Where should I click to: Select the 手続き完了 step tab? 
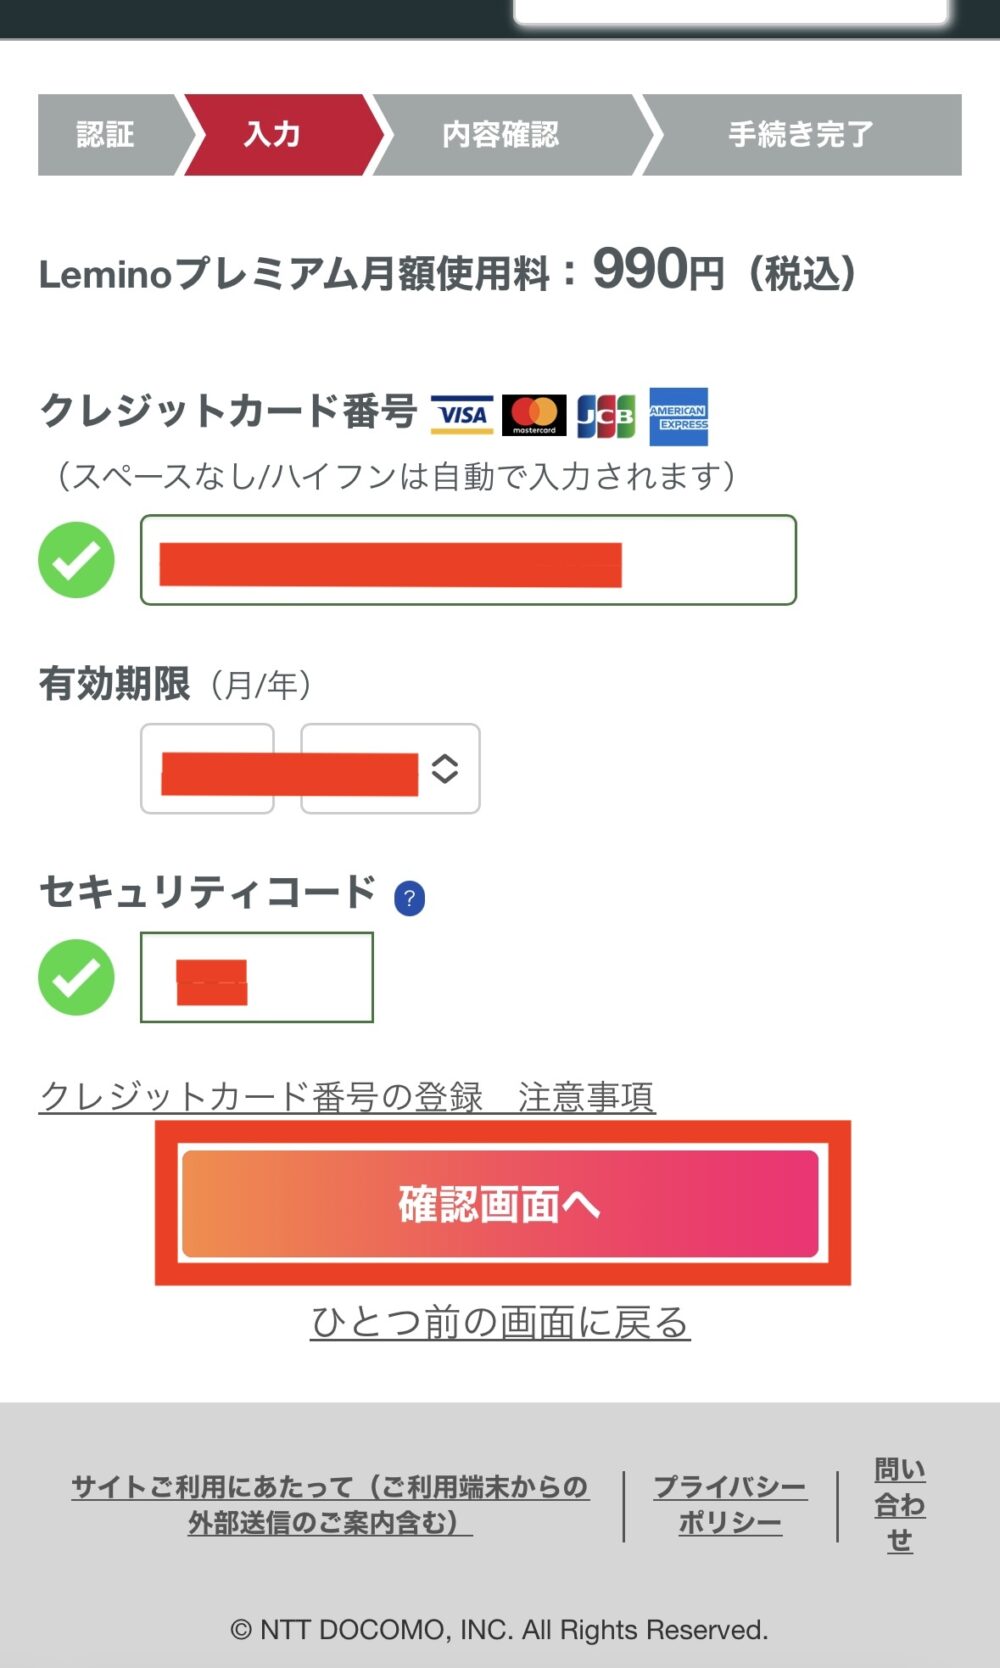(x=800, y=135)
